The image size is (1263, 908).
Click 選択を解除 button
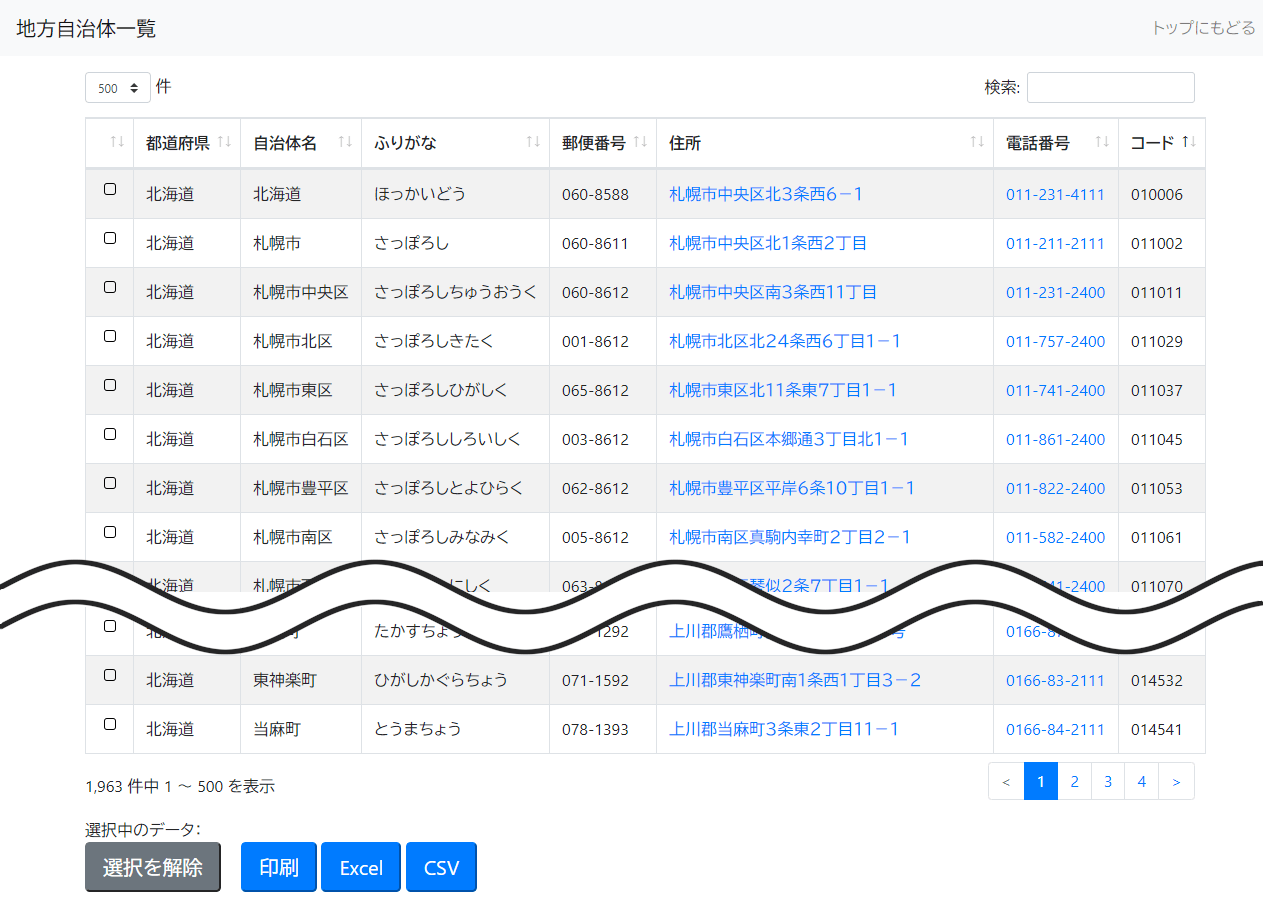pos(153,867)
